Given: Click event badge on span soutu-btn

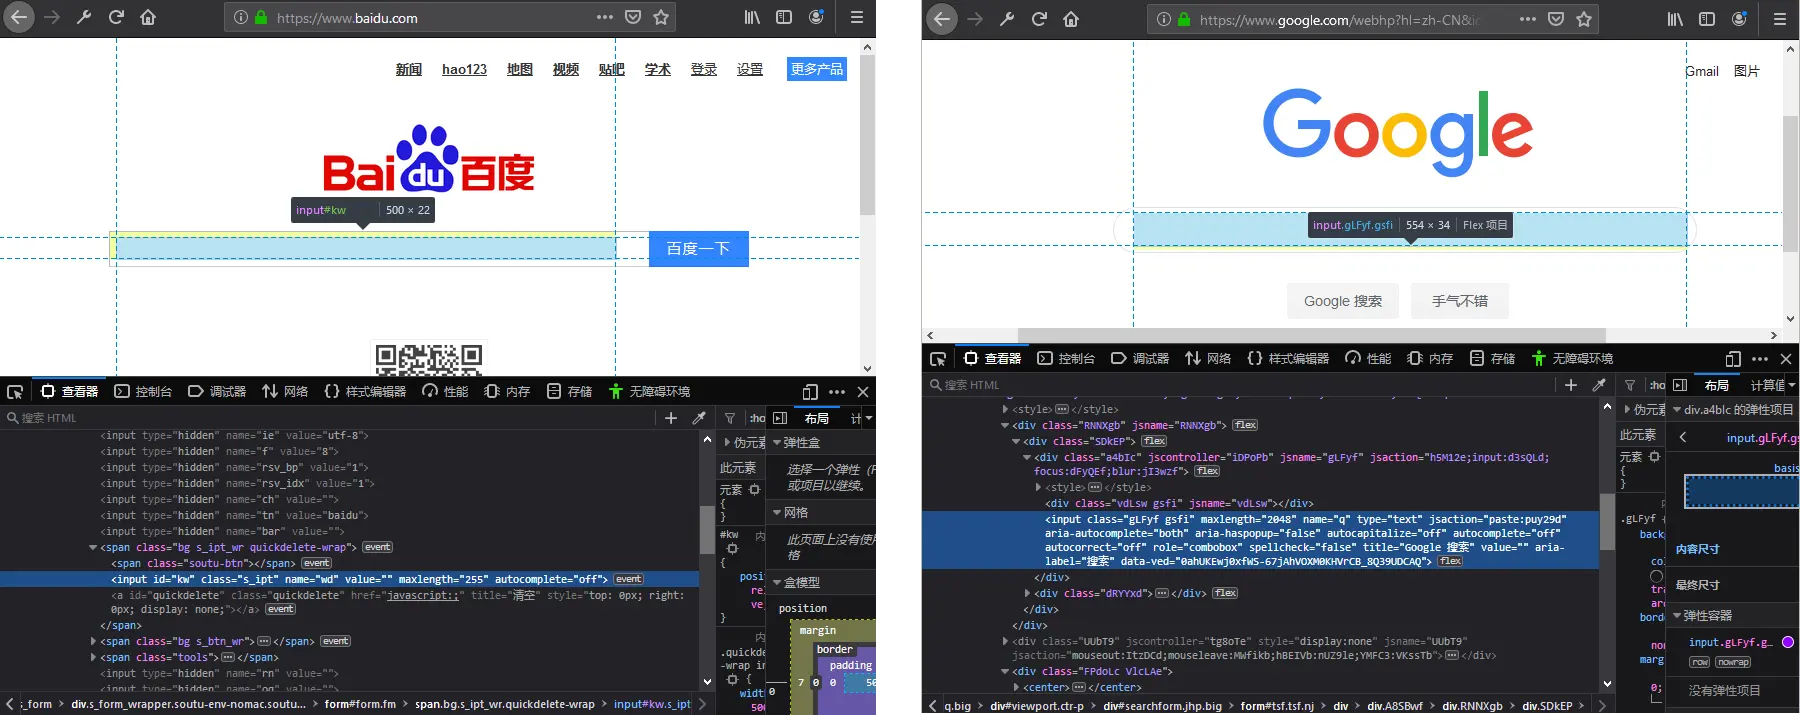Looking at the screenshot, I should (x=317, y=563).
